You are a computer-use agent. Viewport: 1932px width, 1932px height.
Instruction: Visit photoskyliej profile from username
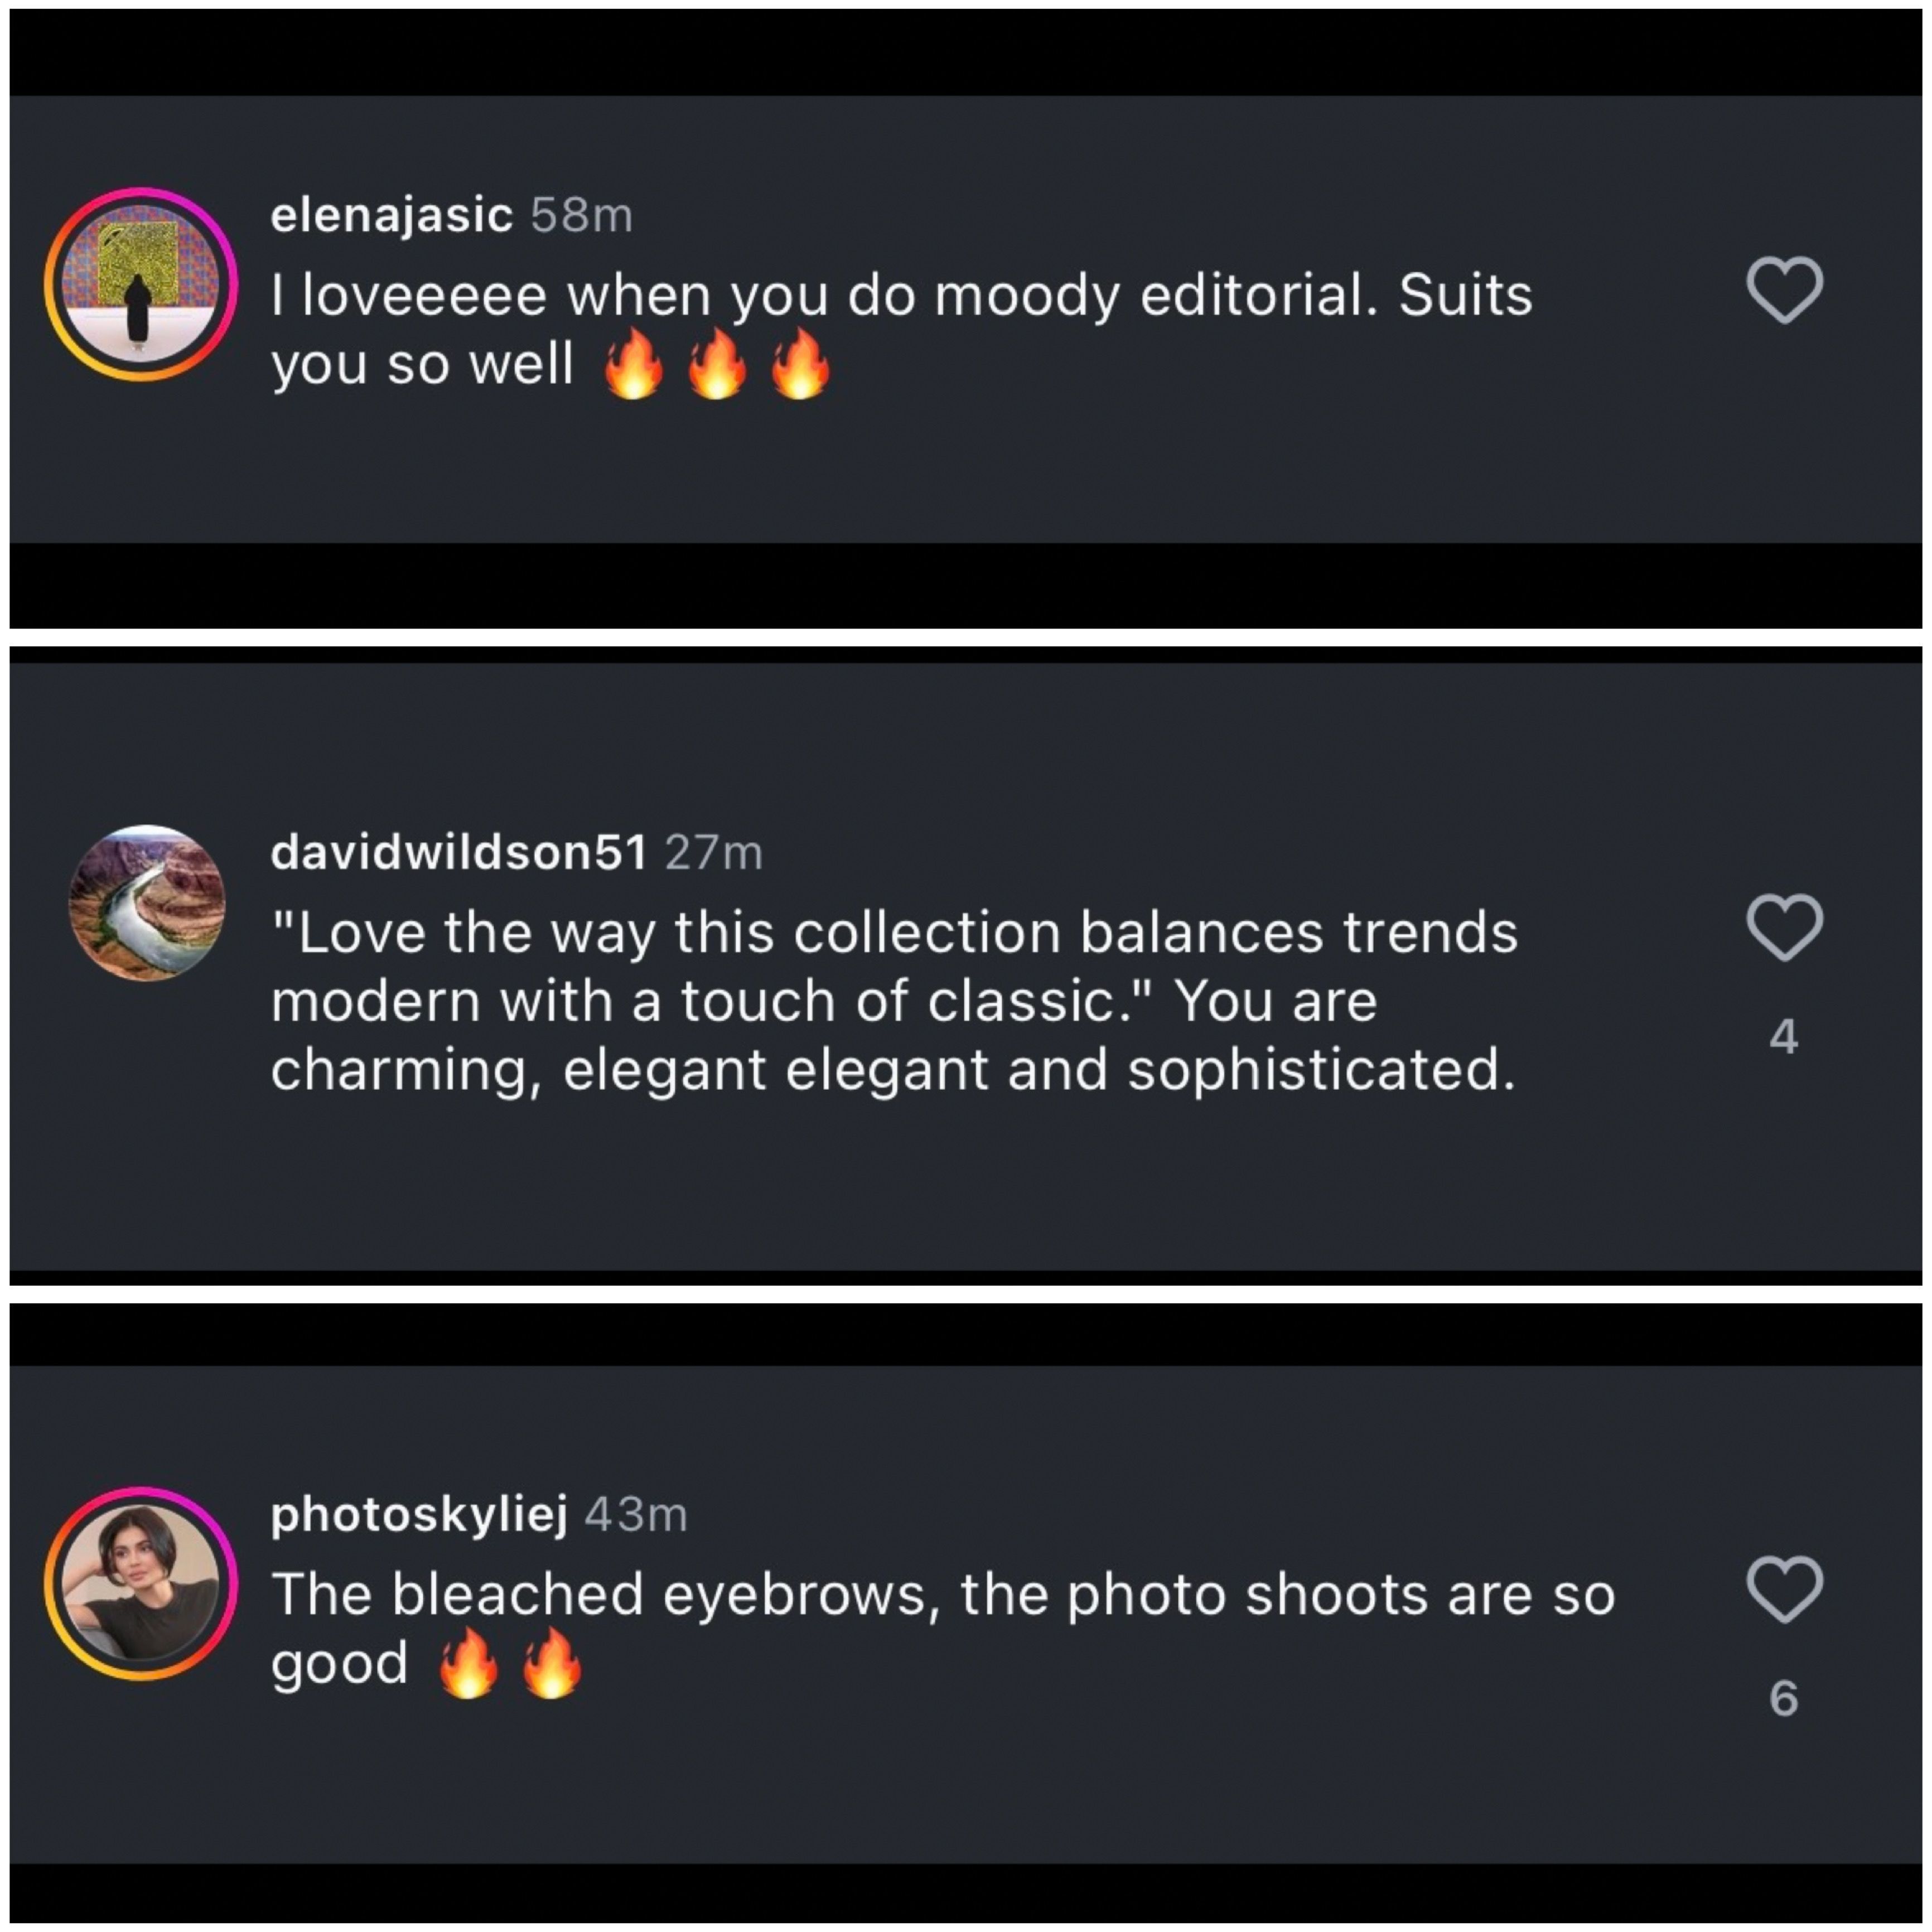click(419, 1514)
